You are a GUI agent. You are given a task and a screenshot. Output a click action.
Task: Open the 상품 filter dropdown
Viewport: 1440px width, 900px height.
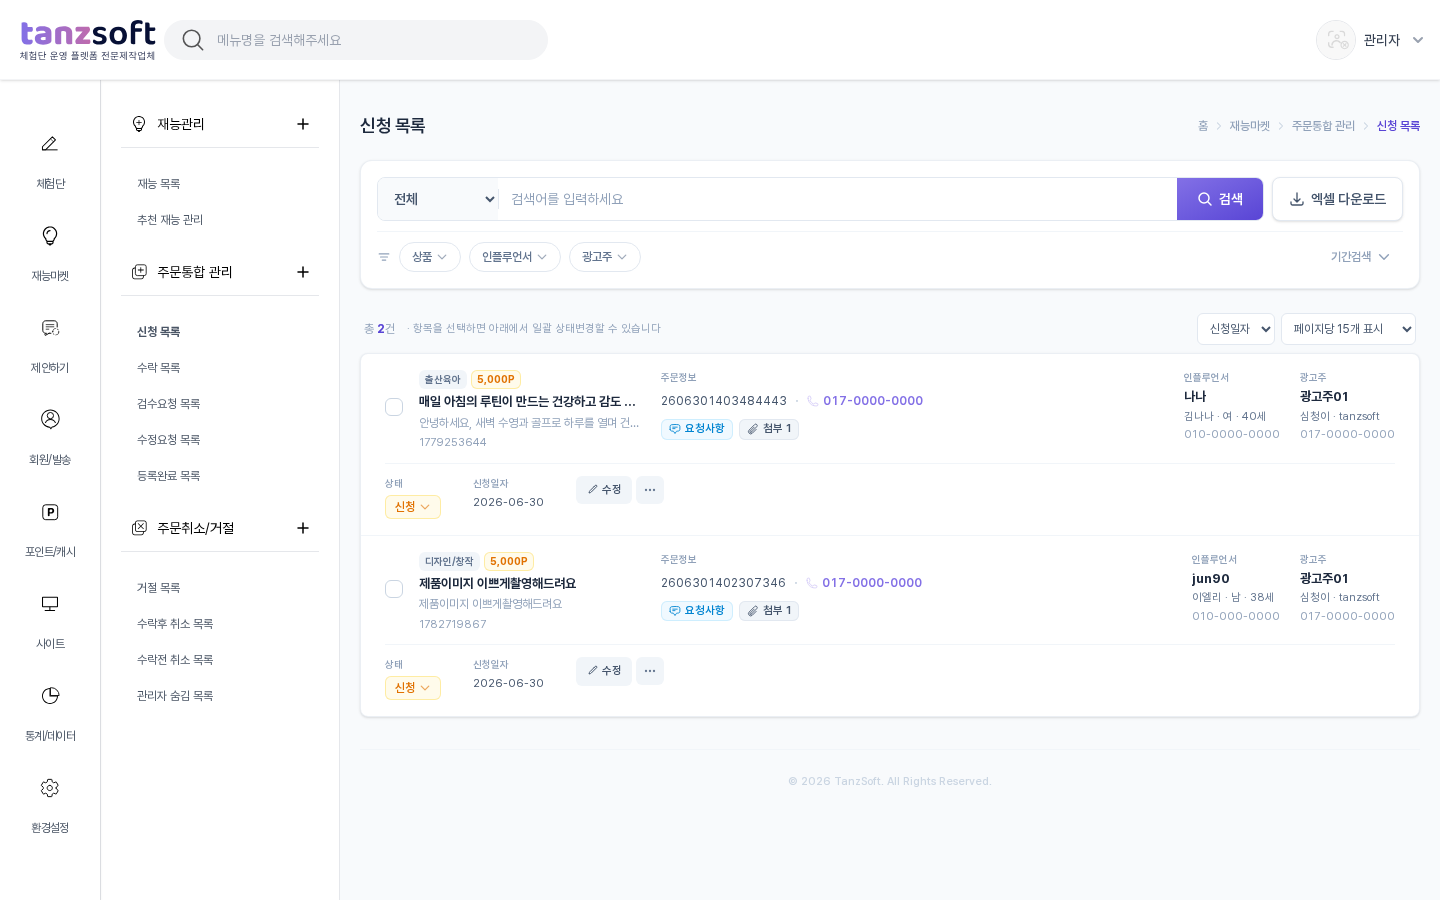coord(430,257)
